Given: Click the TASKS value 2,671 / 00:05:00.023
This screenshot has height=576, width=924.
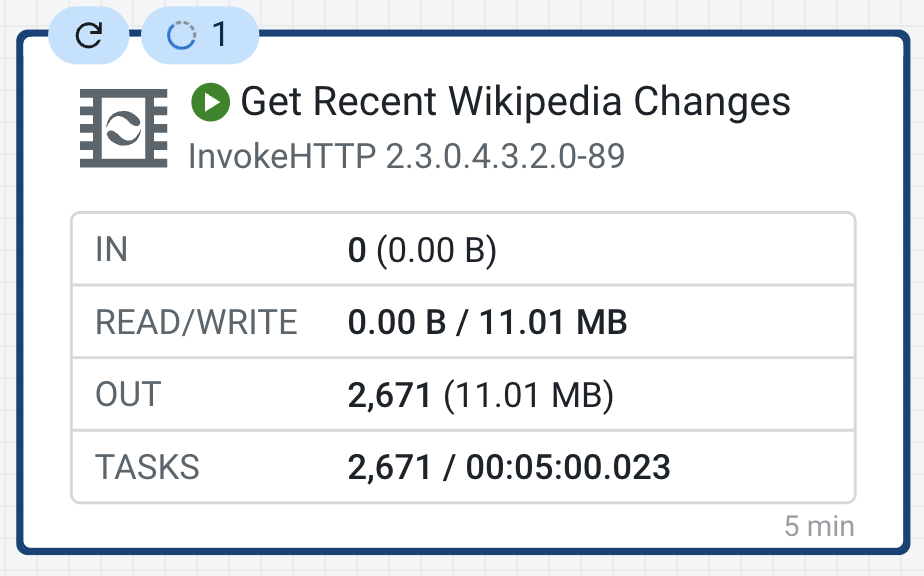Looking at the screenshot, I should [509, 466].
